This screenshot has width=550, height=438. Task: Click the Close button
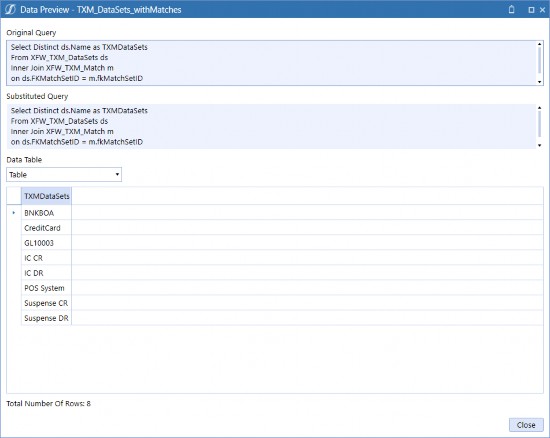(x=526, y=425)
